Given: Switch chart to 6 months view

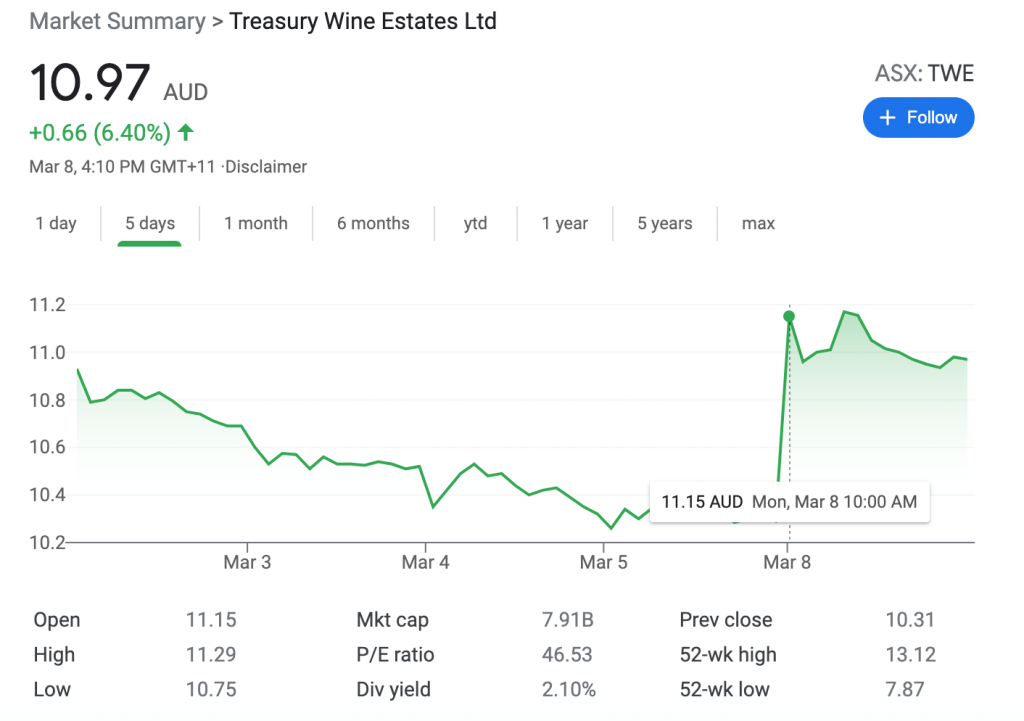Looking at the screenshot, I should coord(374,223).
